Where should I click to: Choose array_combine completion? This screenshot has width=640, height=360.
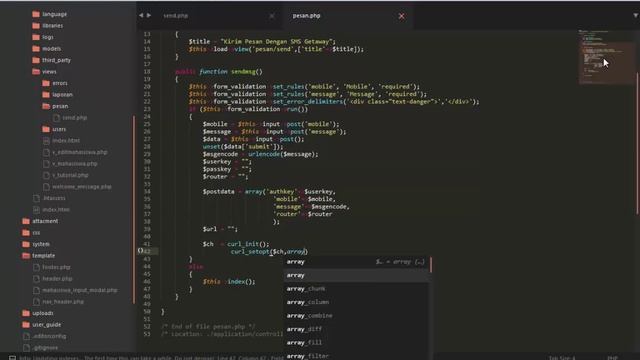(x=357, y=316)
